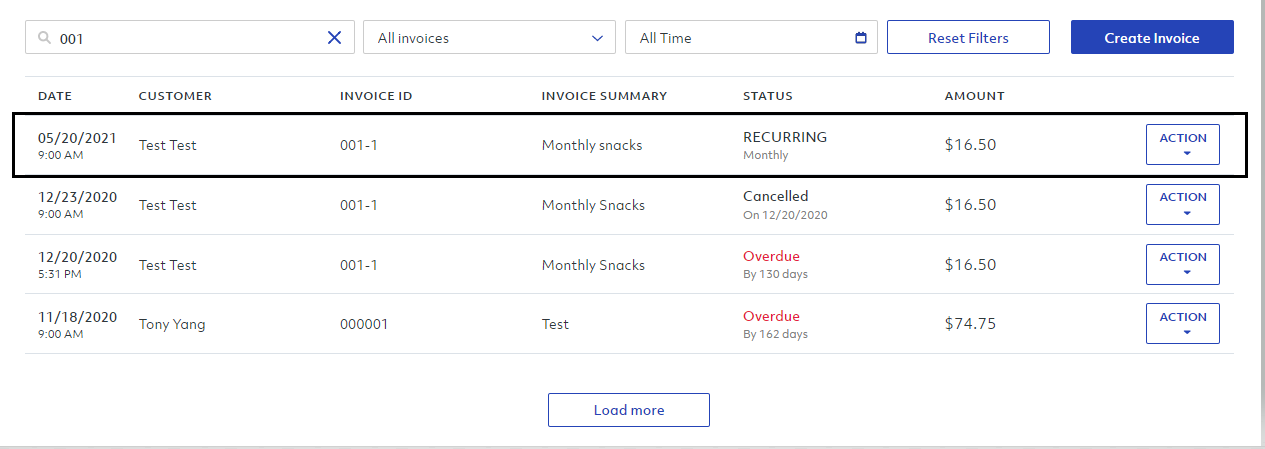Open Action menu for the 05/20/2021 invoice
Viewport: 1265px width, 449px height.
[x=1182, y=145]
